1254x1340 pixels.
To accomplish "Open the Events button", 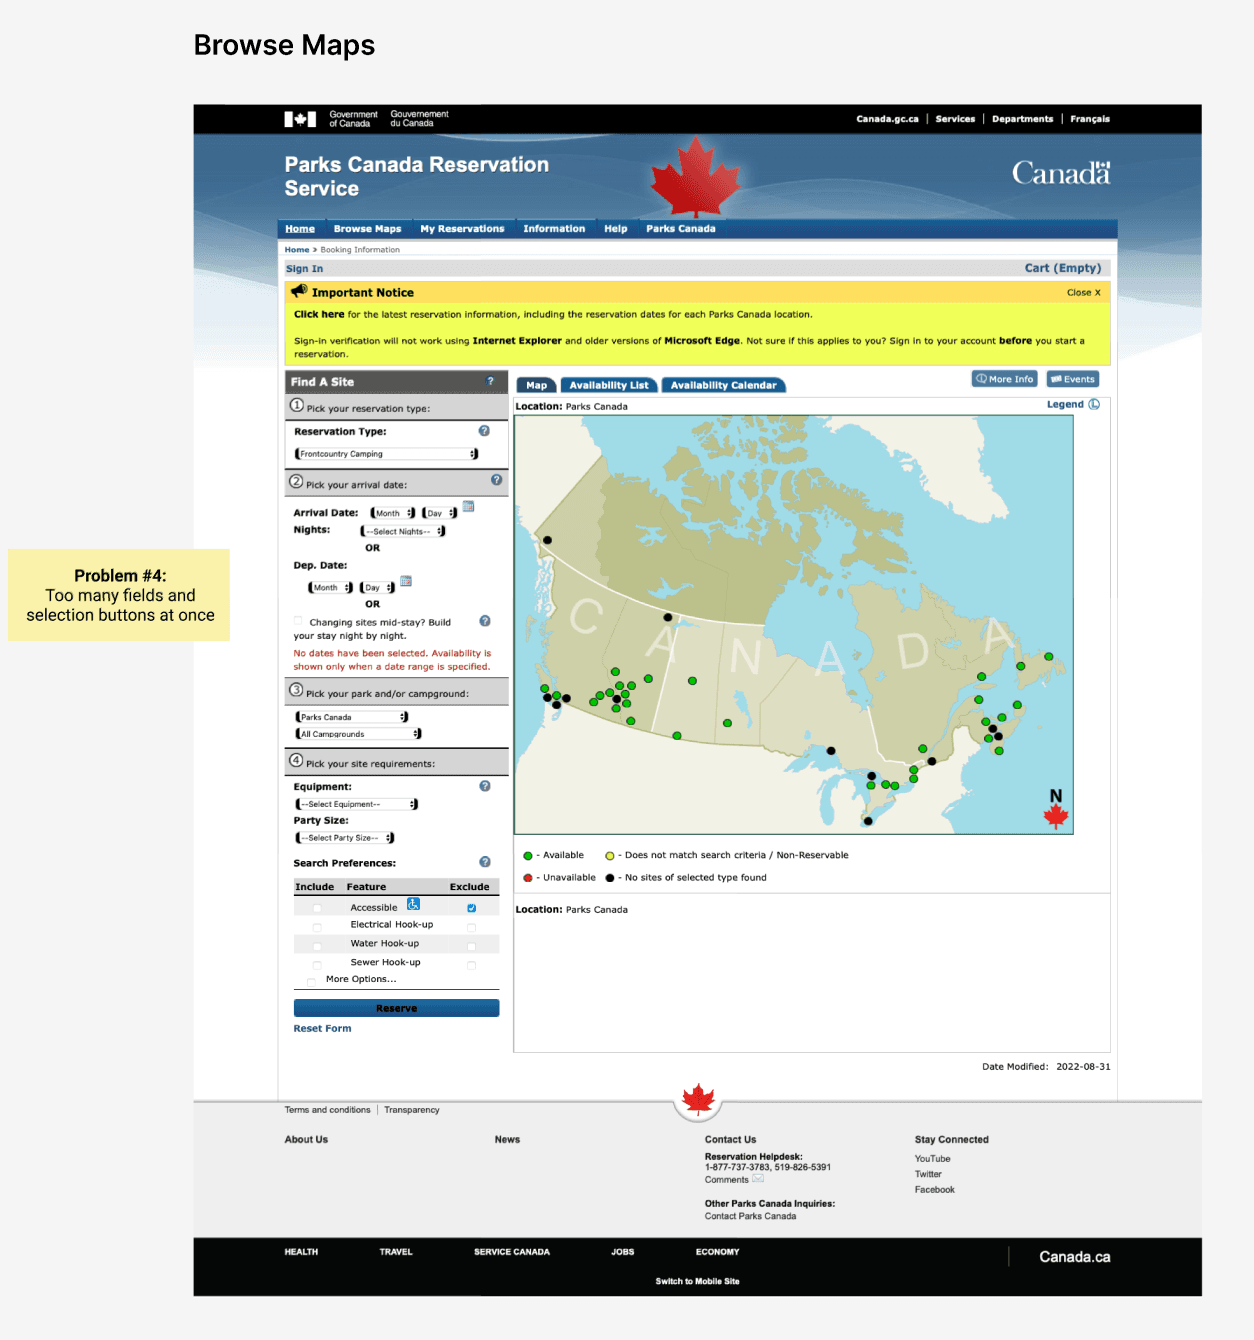I will 1073,379.
